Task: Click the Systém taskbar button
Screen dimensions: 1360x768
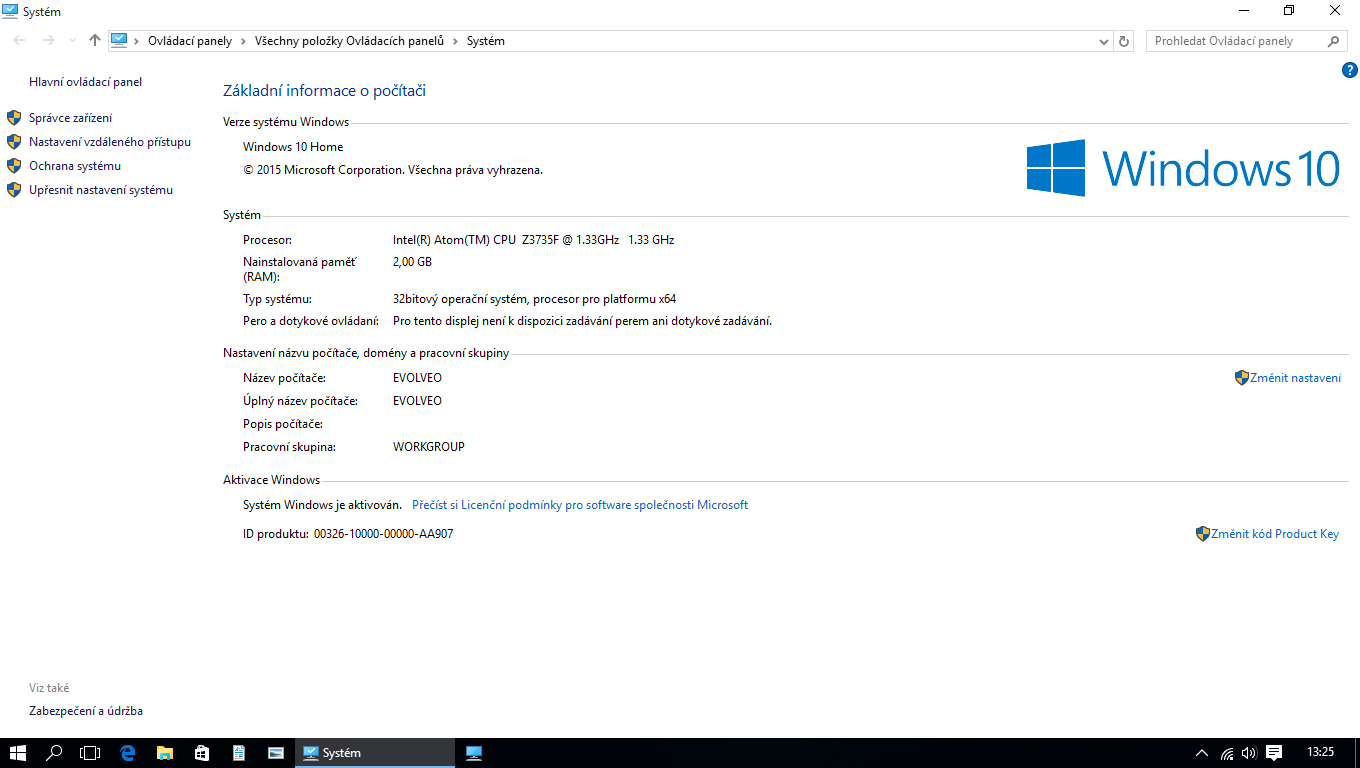Action: (x=375, y=753)
